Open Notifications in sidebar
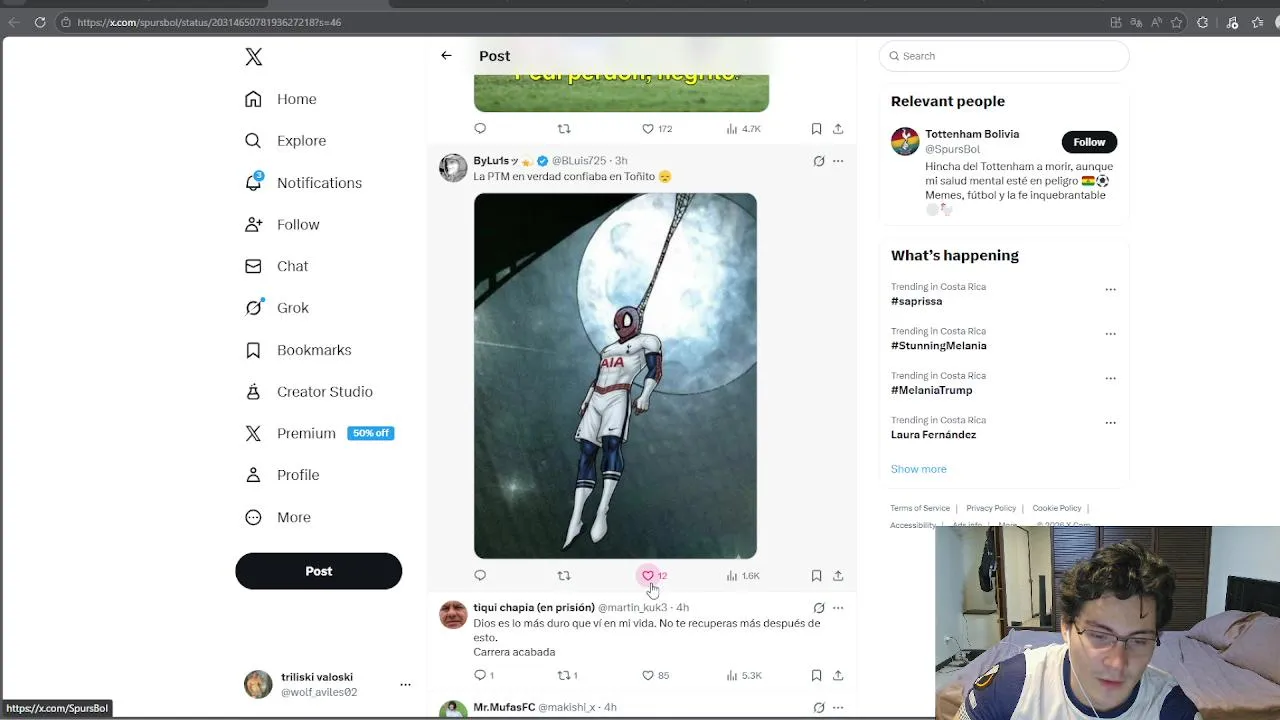This screenshot has width=1280, height=720. click(304, 183)
